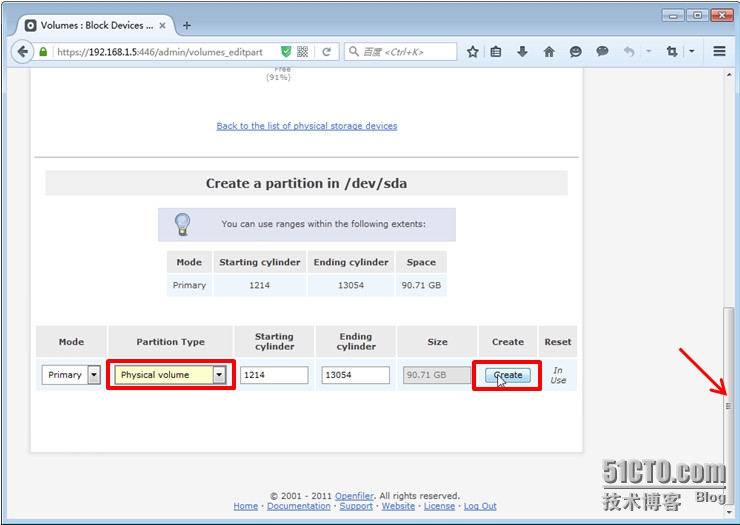The height and width of the screenshot is (525, 740).
Task: Open dropdown beside the crop icon
Action: (x=691, y=51)
